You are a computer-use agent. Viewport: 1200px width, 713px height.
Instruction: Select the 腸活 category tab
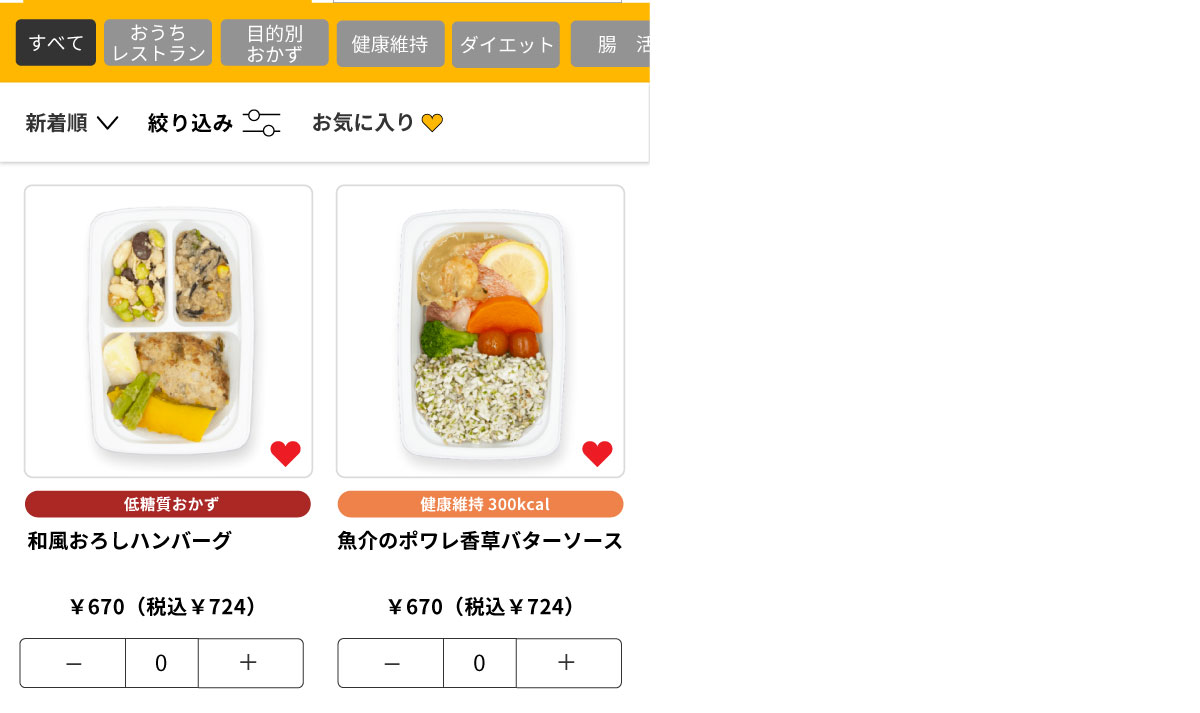(x=610, y=44)
